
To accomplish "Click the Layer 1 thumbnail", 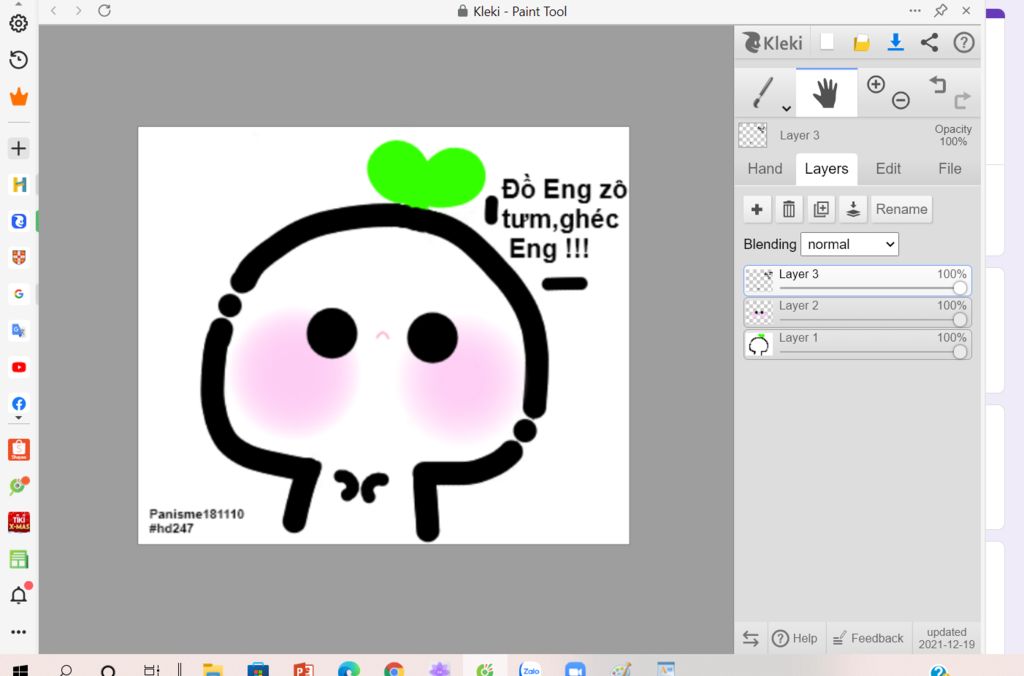I will (x=759, y=344).
